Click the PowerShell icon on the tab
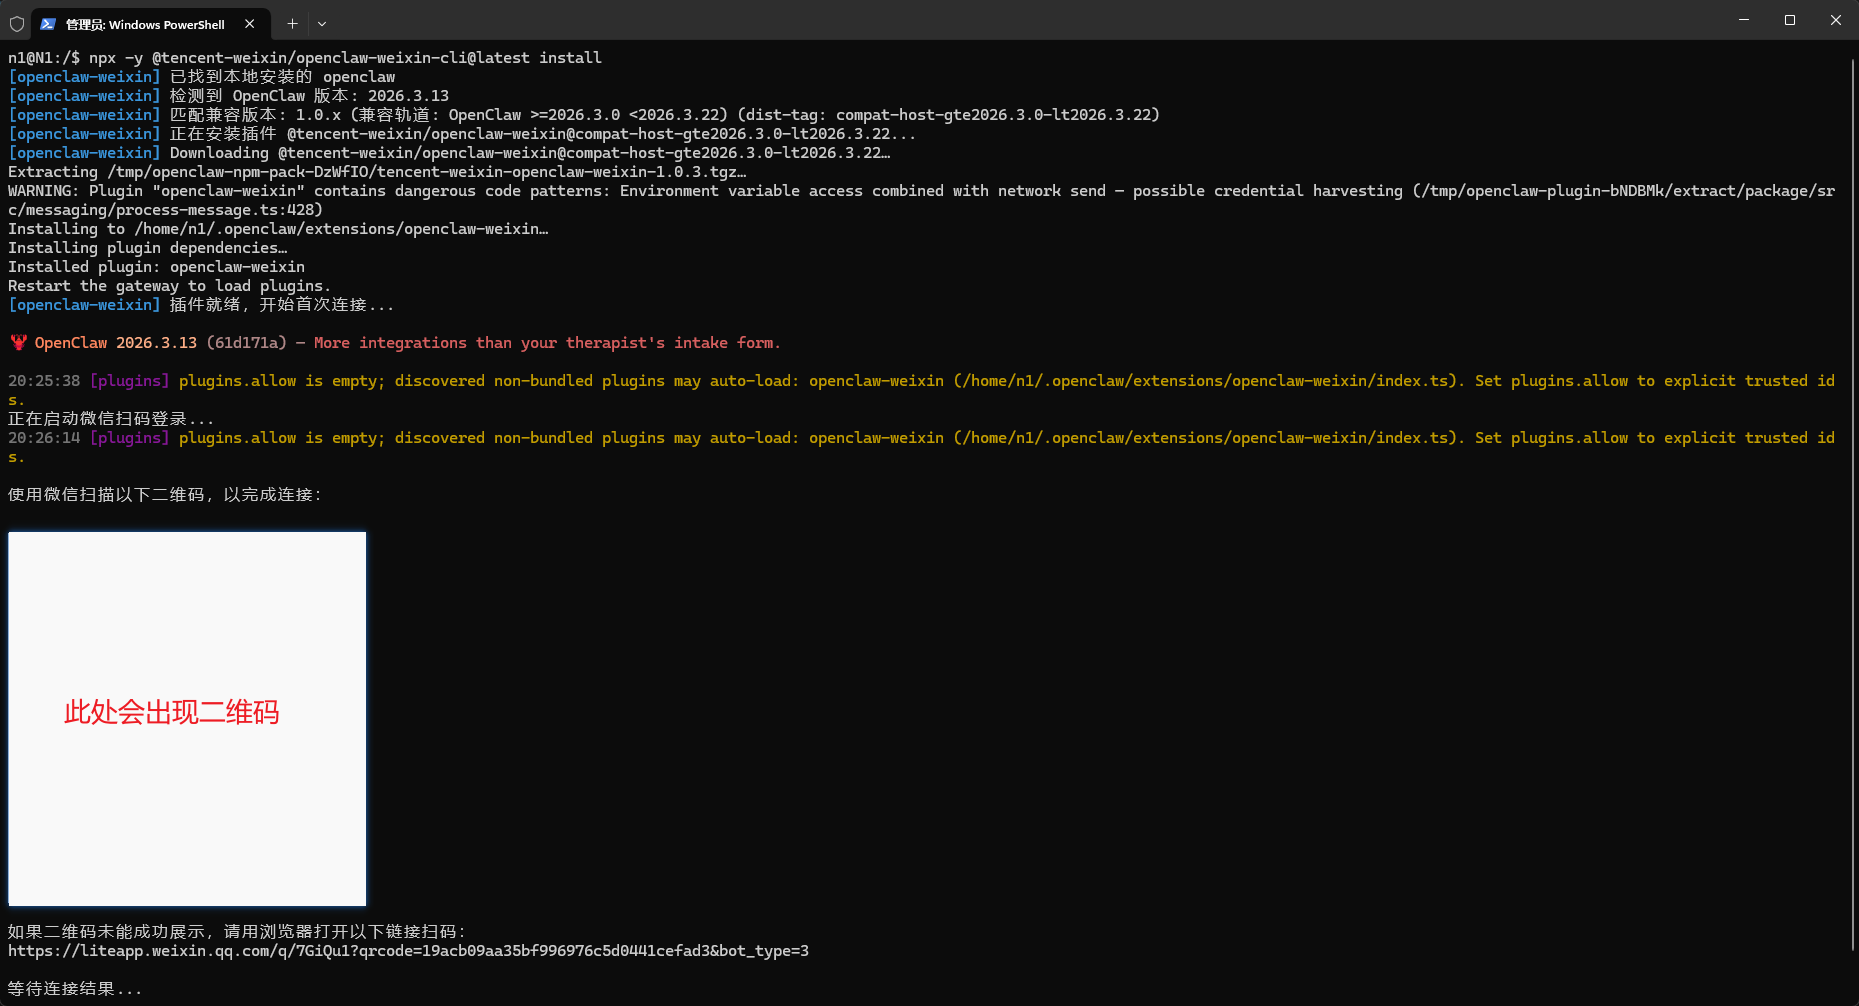 [48, 24]
